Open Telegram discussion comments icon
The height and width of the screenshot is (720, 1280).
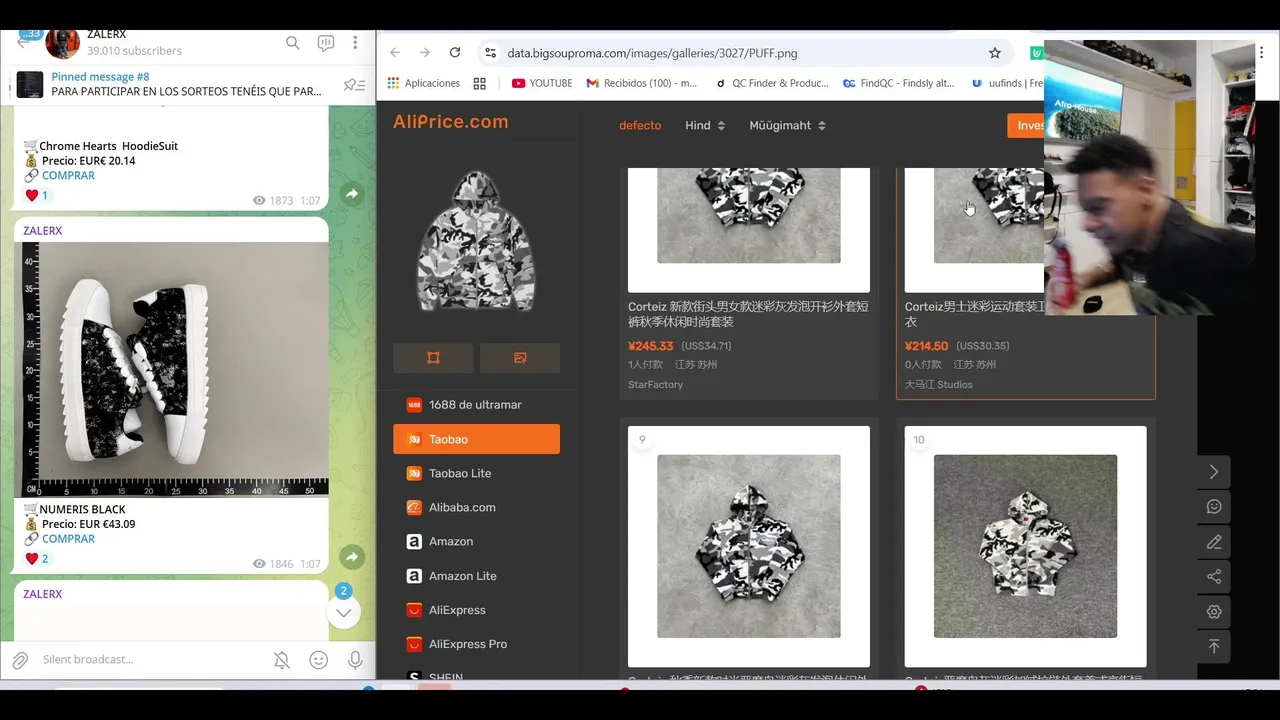(325, 43)
